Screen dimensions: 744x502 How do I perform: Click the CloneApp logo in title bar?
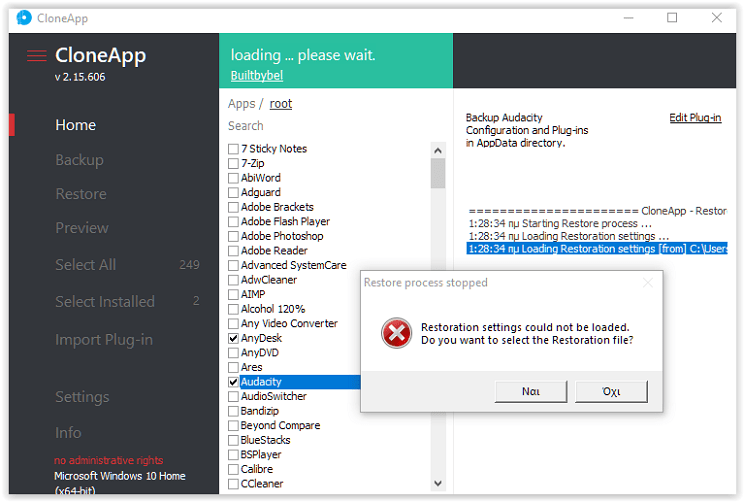24,18
